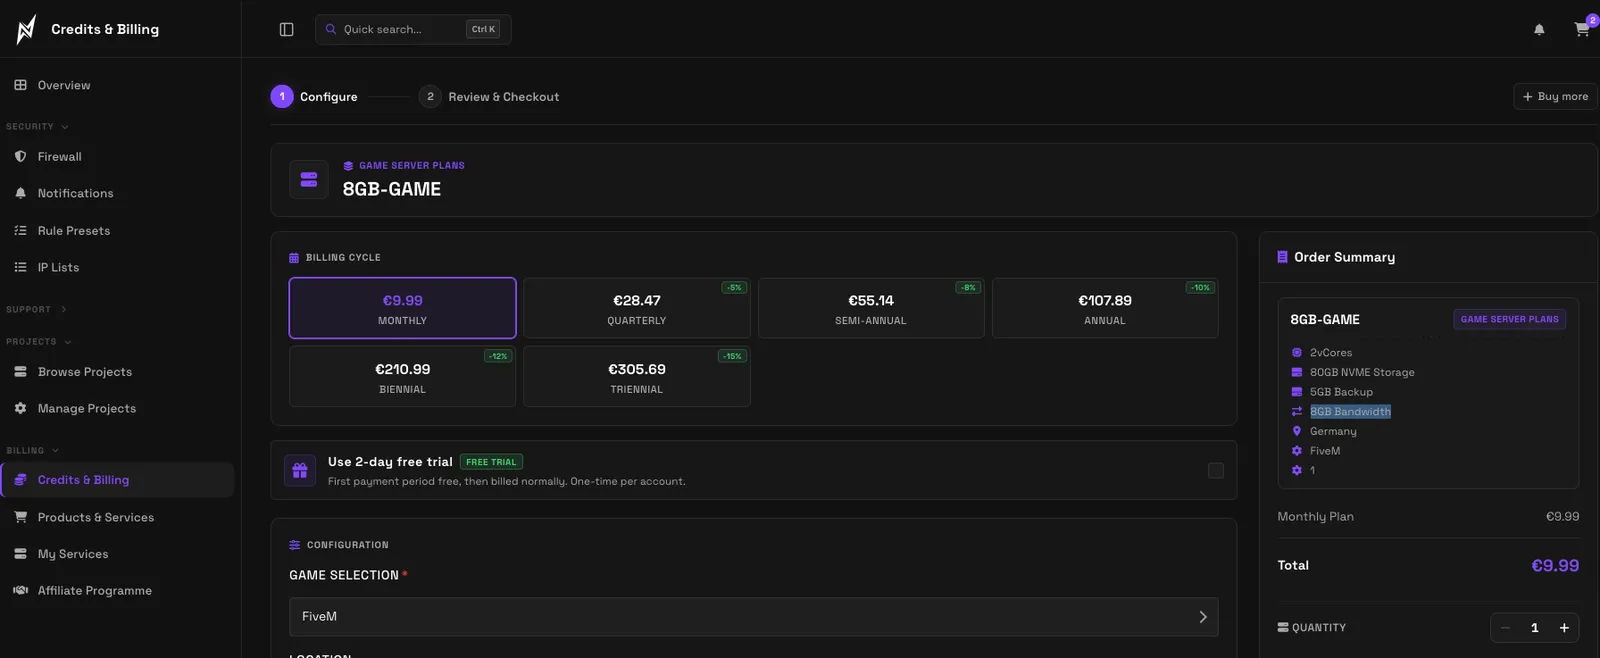
Task: Focus the Quick search field
Action: 413,29
